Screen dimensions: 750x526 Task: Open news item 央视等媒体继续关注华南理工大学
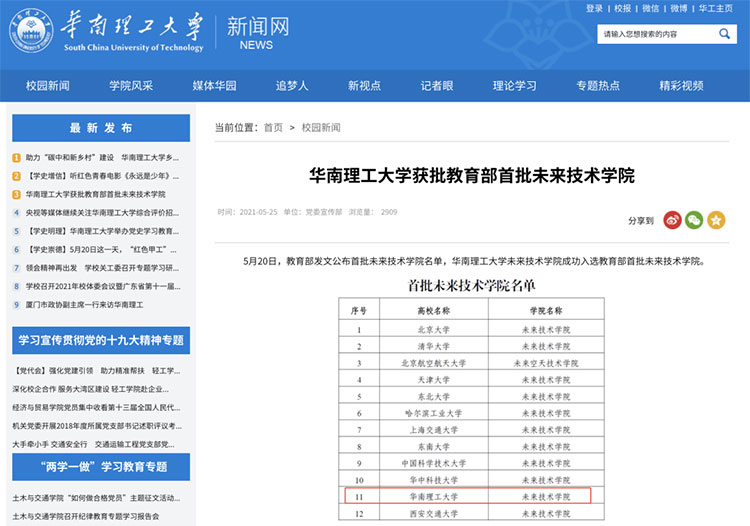(x=102, y=212)
